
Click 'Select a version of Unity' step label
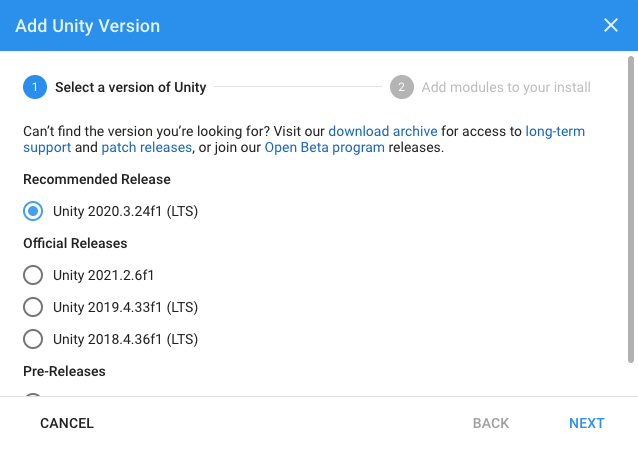coord(131,87)
